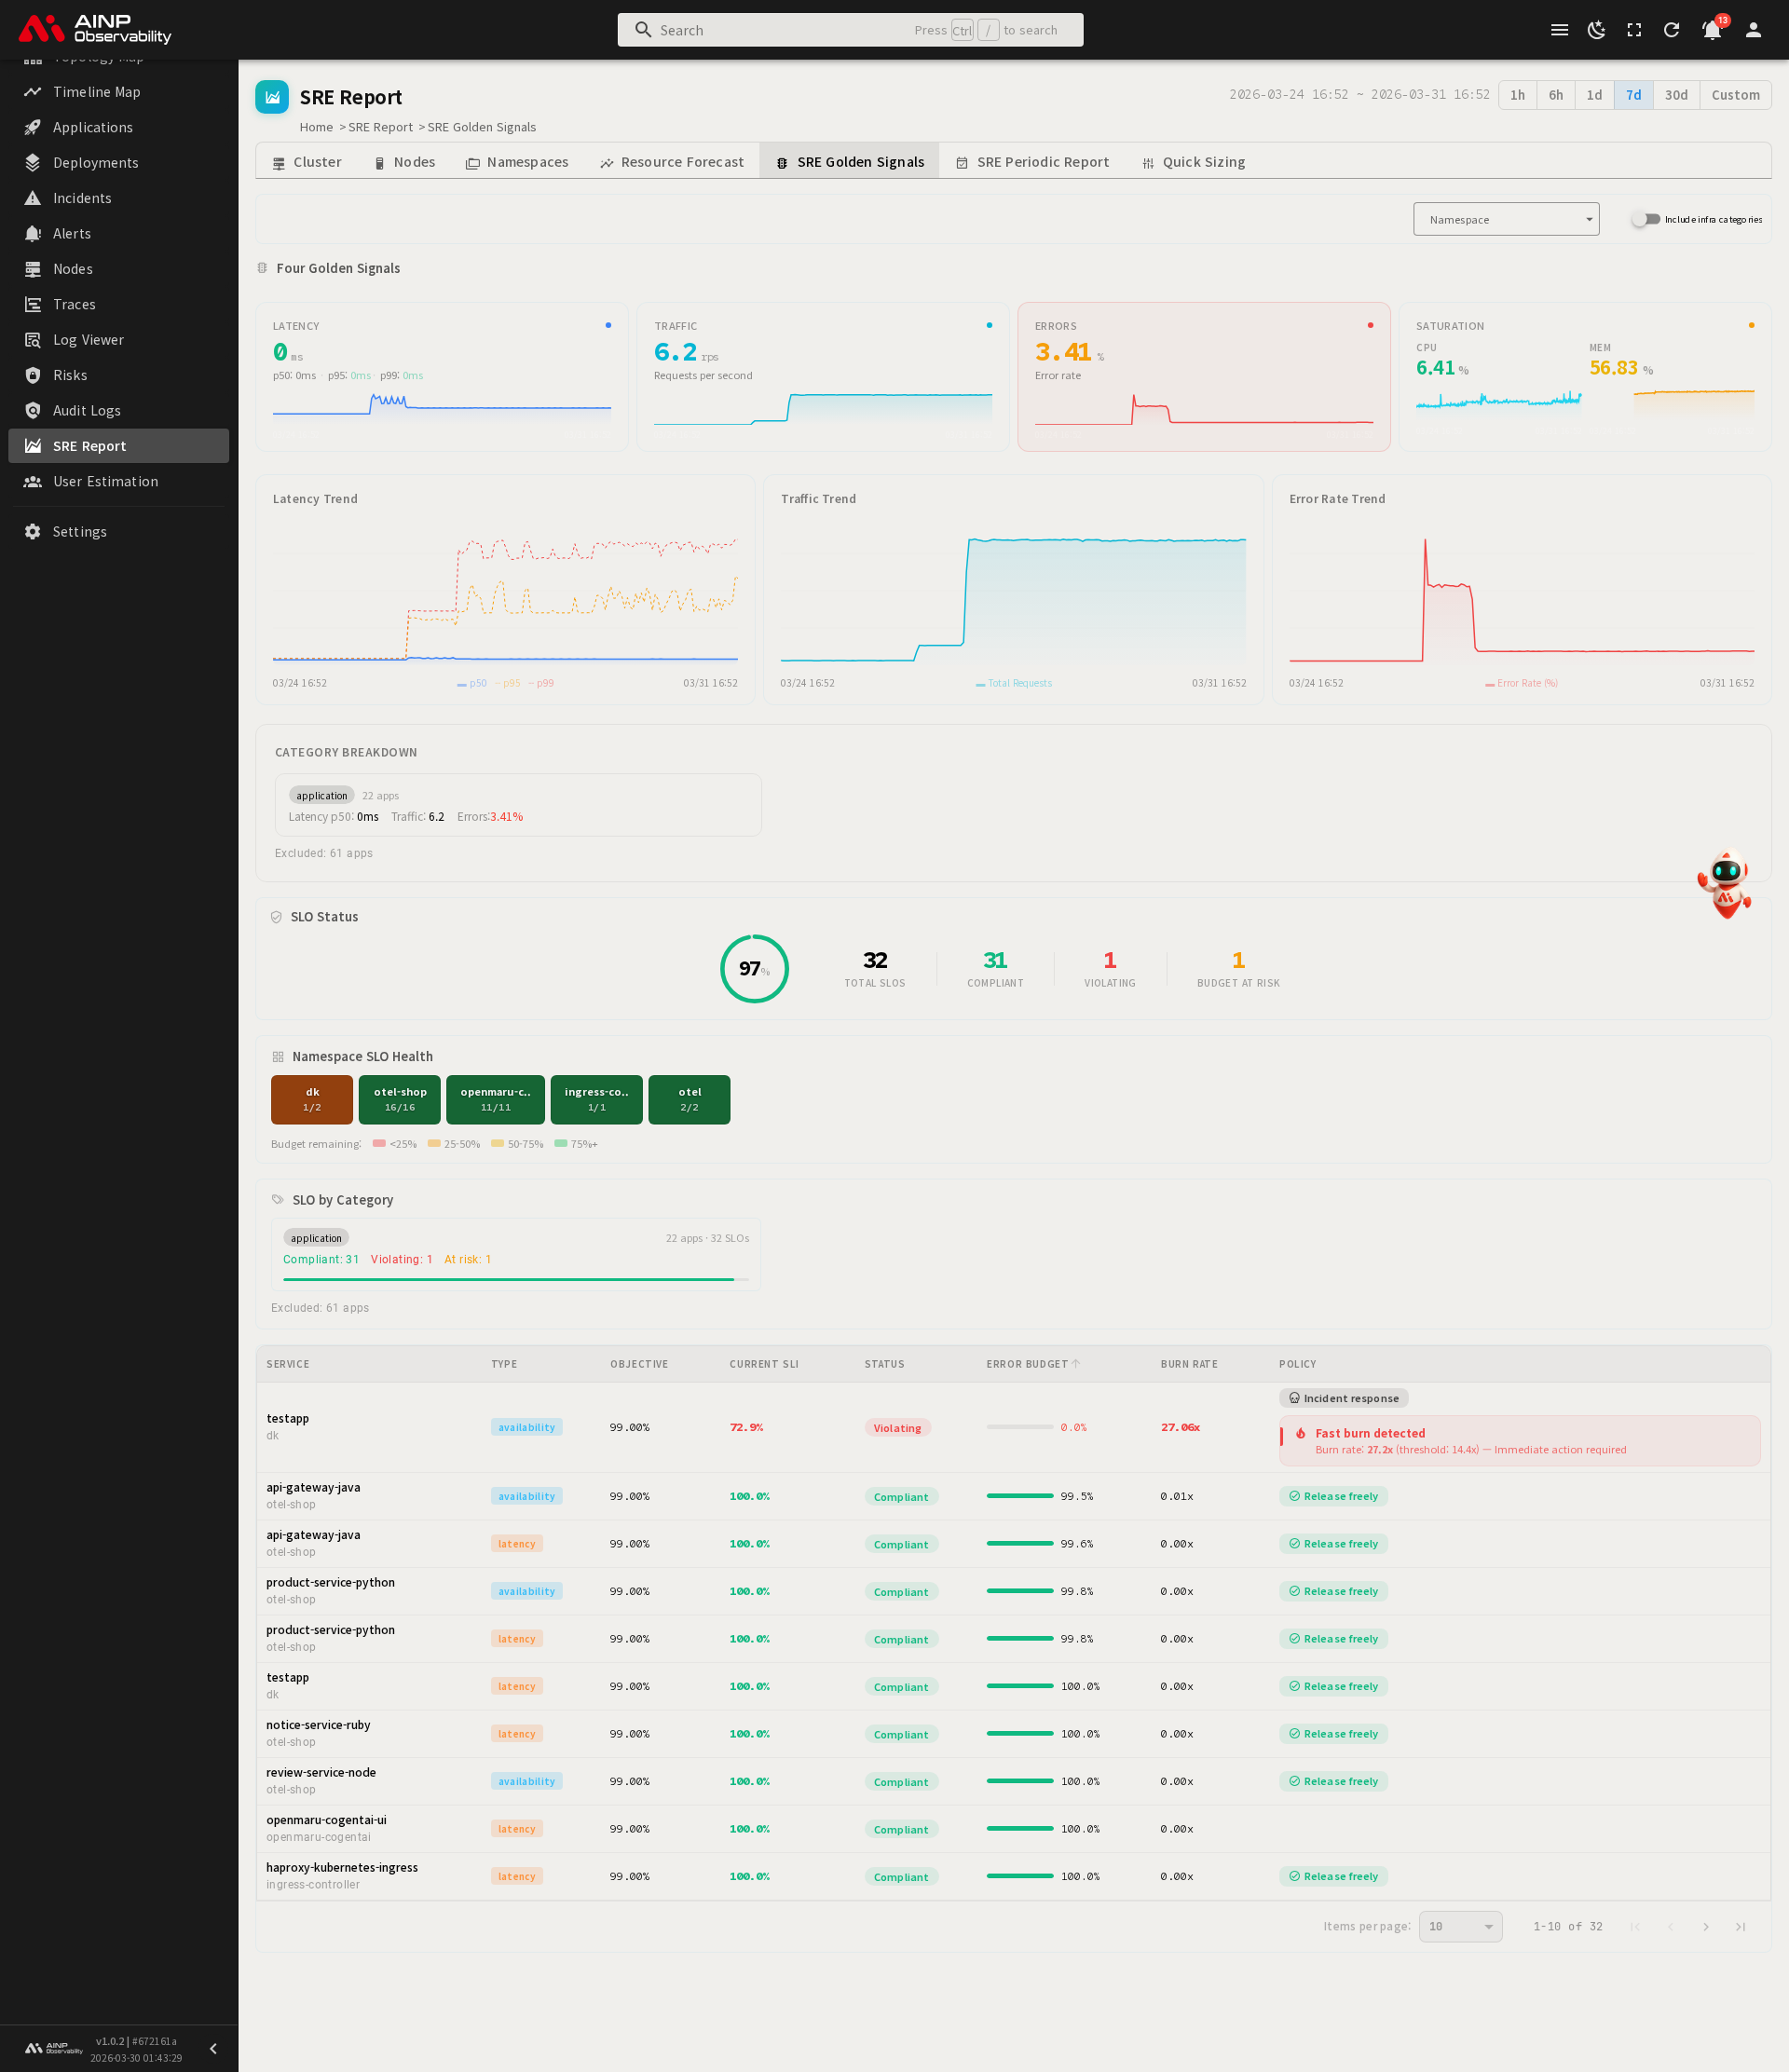Click the refresh icon in header
This screenshot has height=2072, width=1789.
pyautogui.click(x=1671, y=30)
